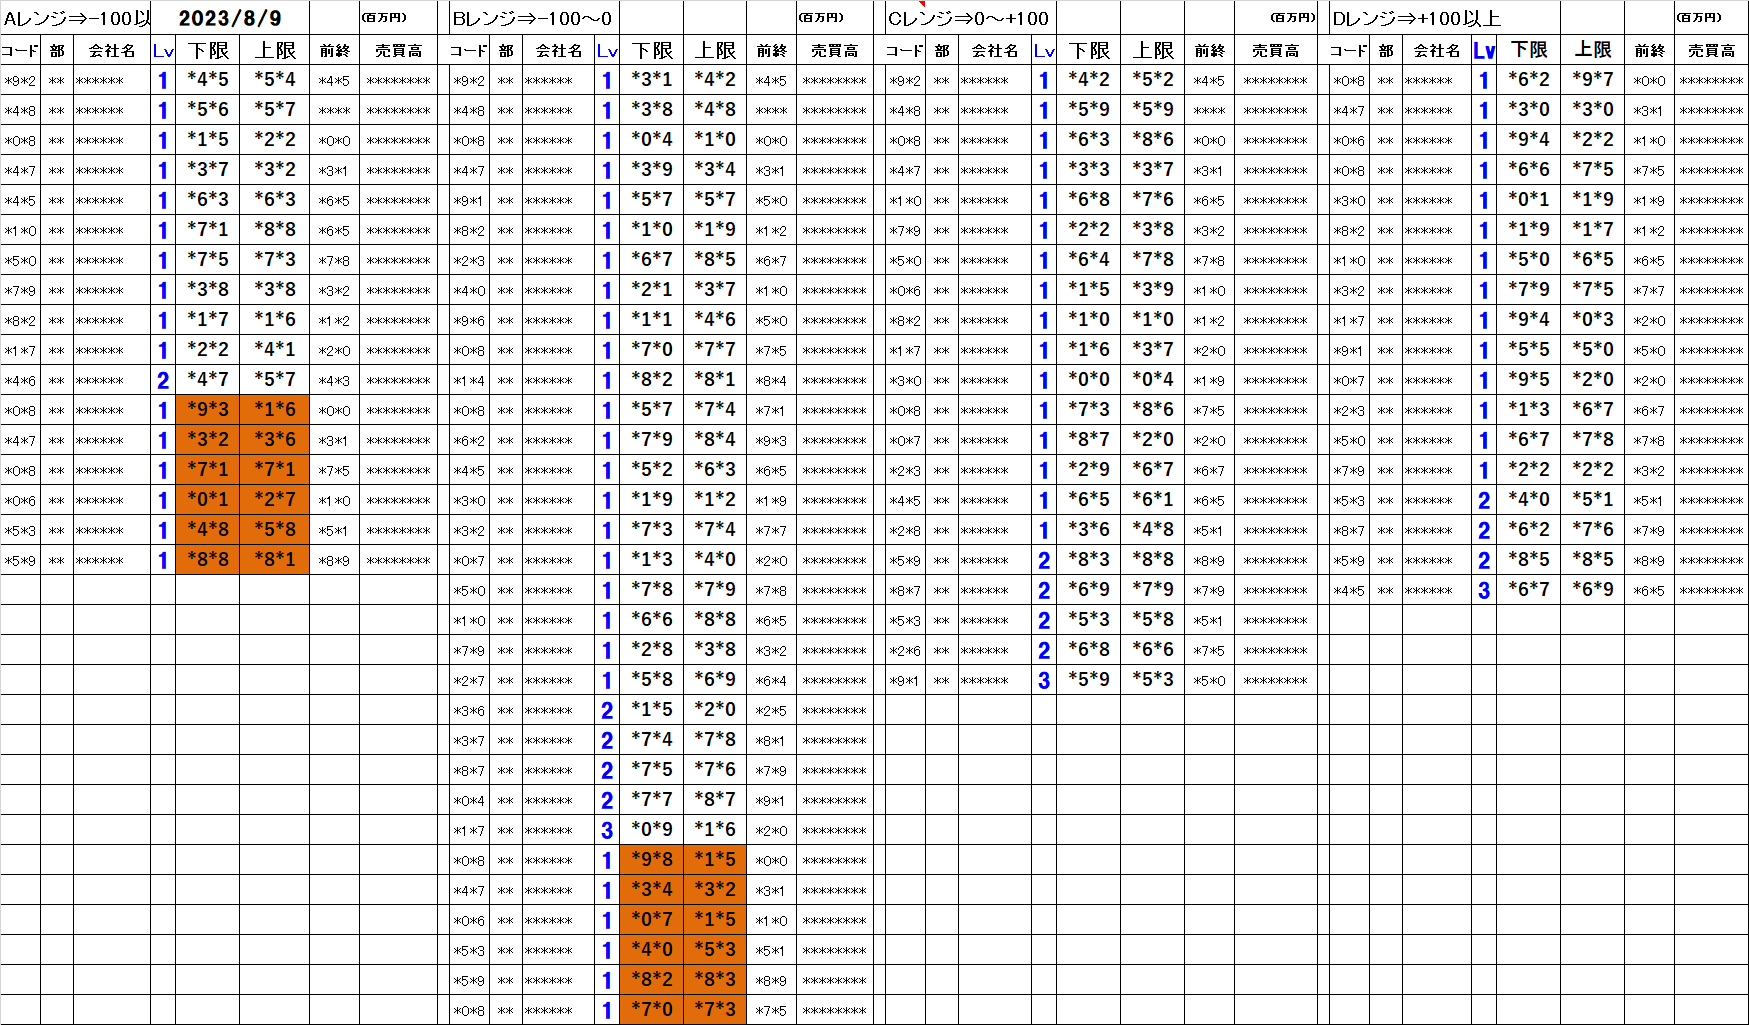Click *3*3 in C range 下限 column
The image size is (1749, 1025).
point(1089,170)
